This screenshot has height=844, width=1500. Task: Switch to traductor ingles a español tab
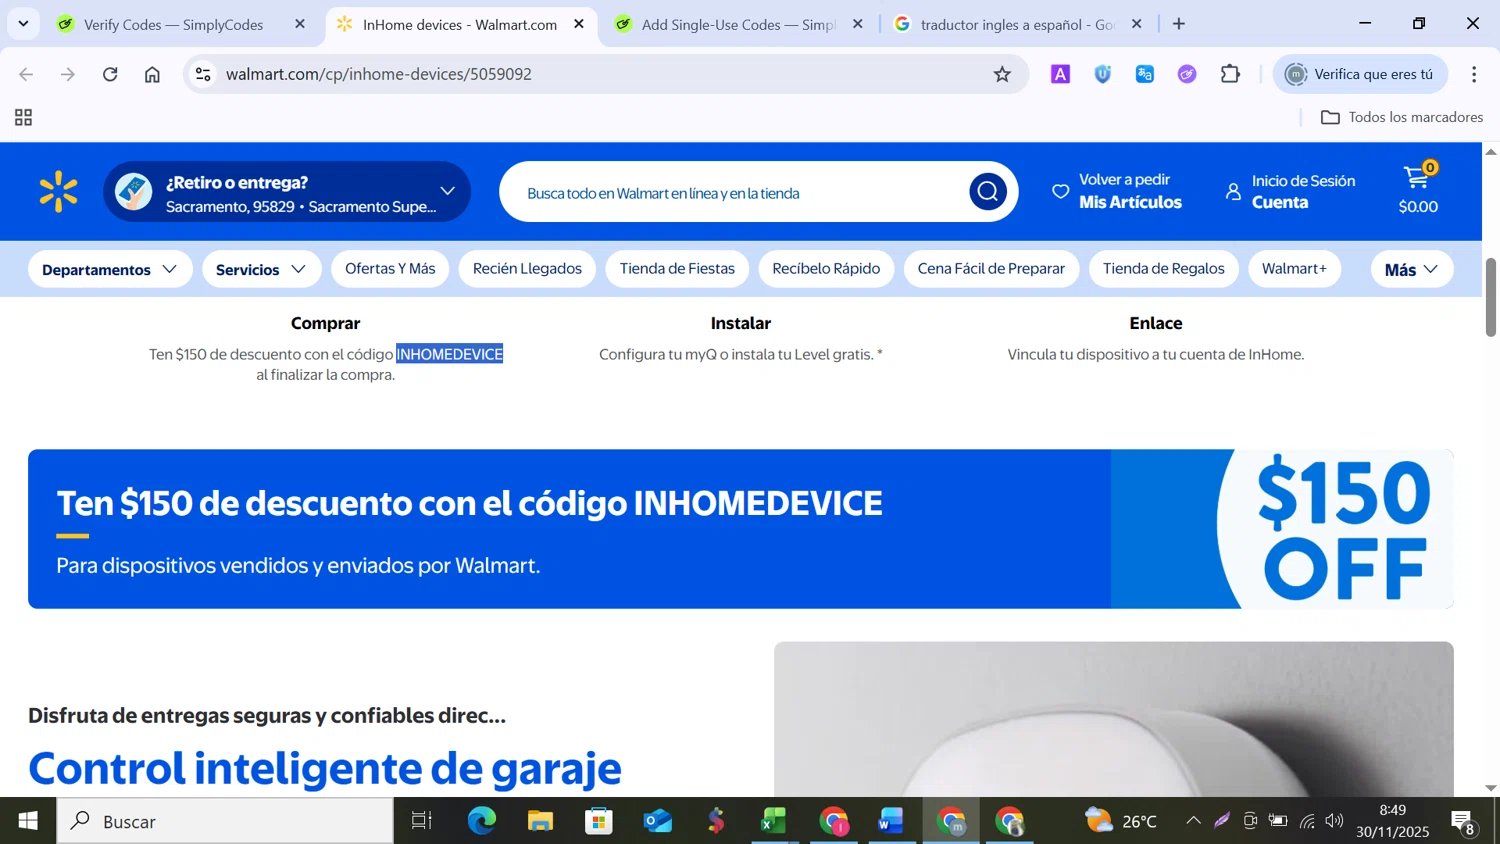[x=1017, y=24]
